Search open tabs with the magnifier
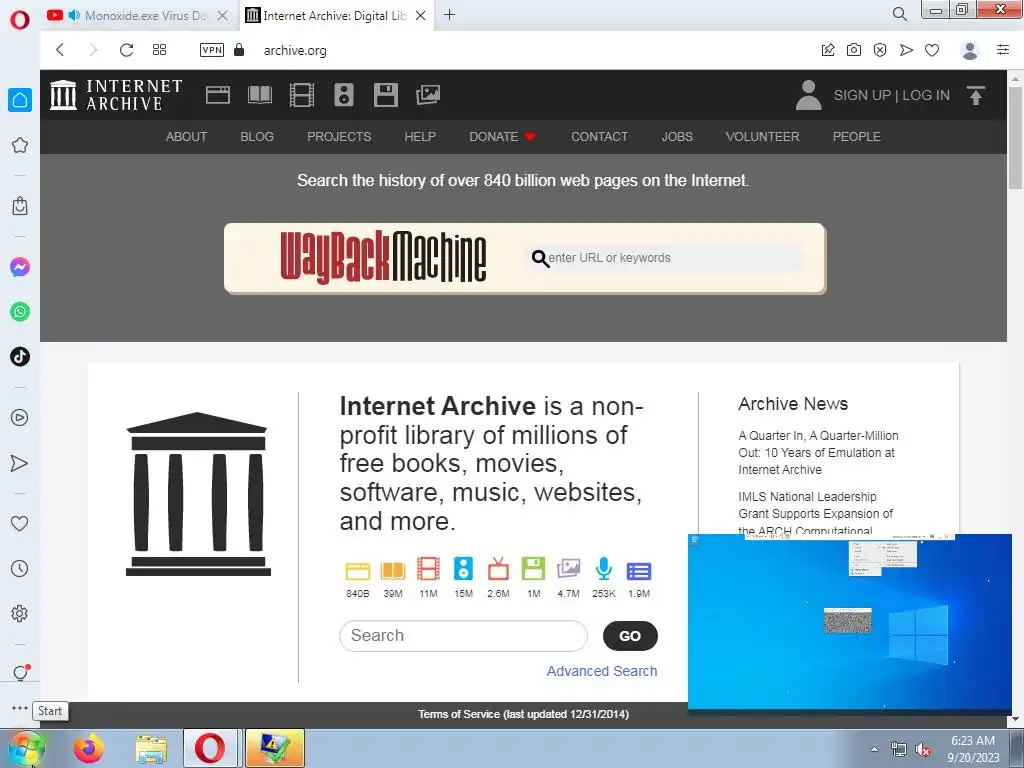This screenshot has height=768, width=1024. click(899, 14)
